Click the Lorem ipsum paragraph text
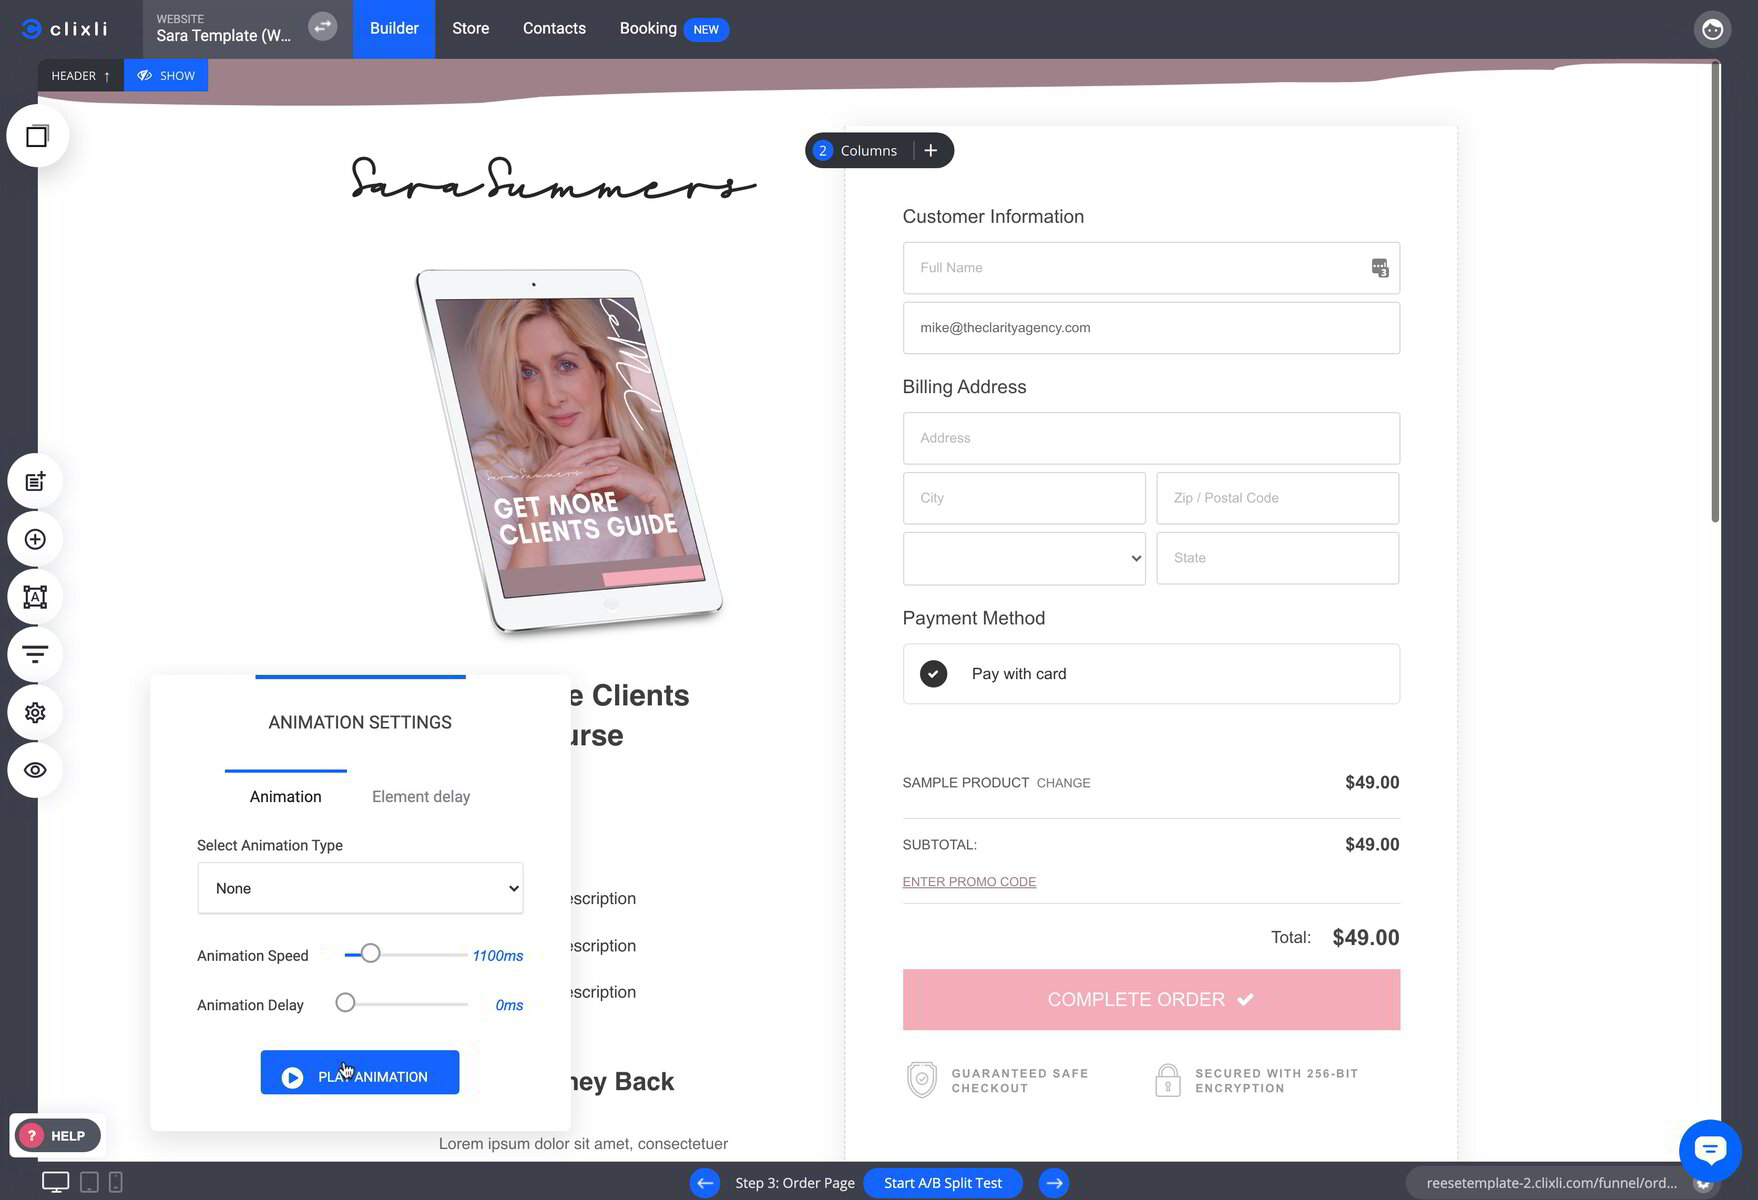The image size is (1758, 1200). coord(583,1144)
